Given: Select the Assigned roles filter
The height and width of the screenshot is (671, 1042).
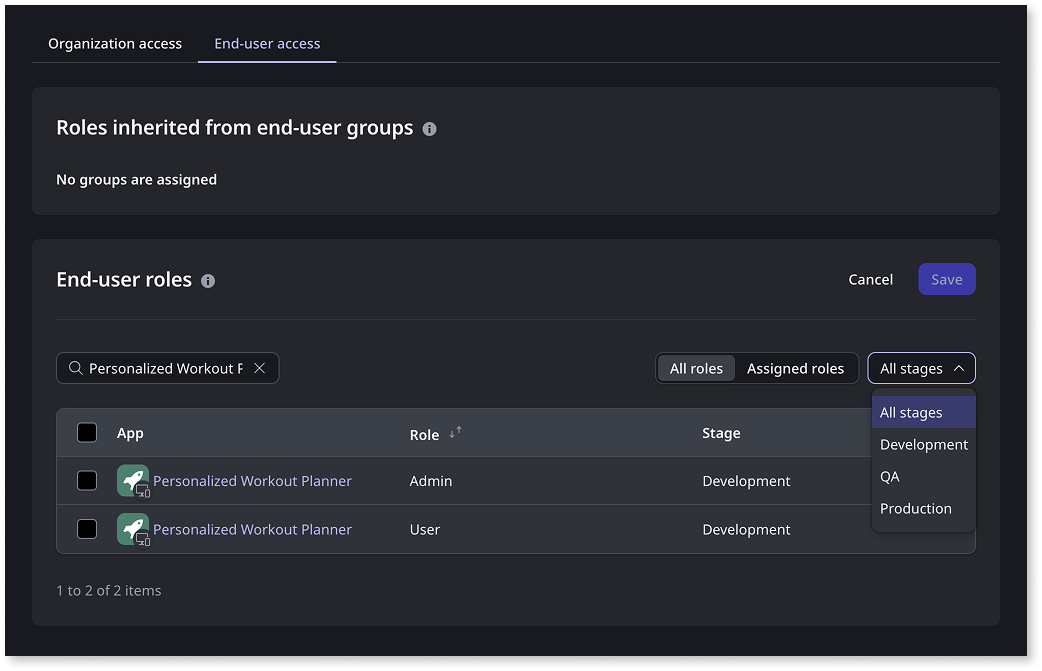Looking at the screenshot, I should 795,369.
